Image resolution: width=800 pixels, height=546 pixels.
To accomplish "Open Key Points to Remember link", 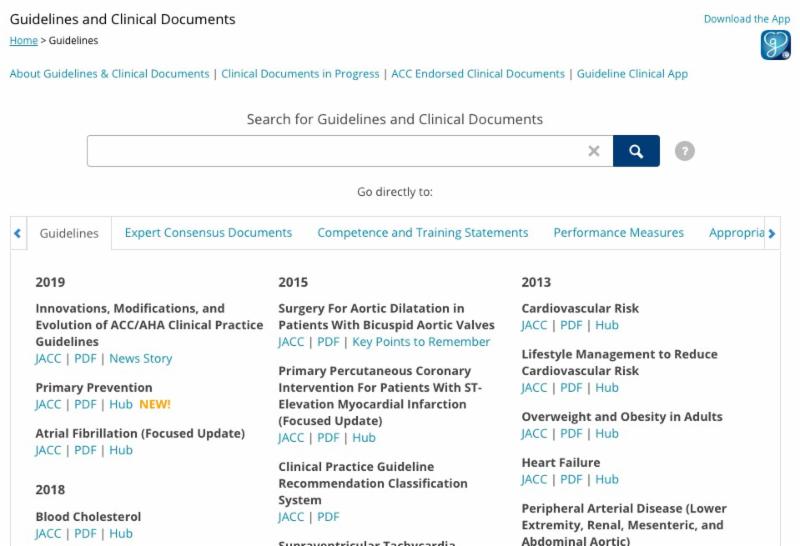I will click(421, 342).
